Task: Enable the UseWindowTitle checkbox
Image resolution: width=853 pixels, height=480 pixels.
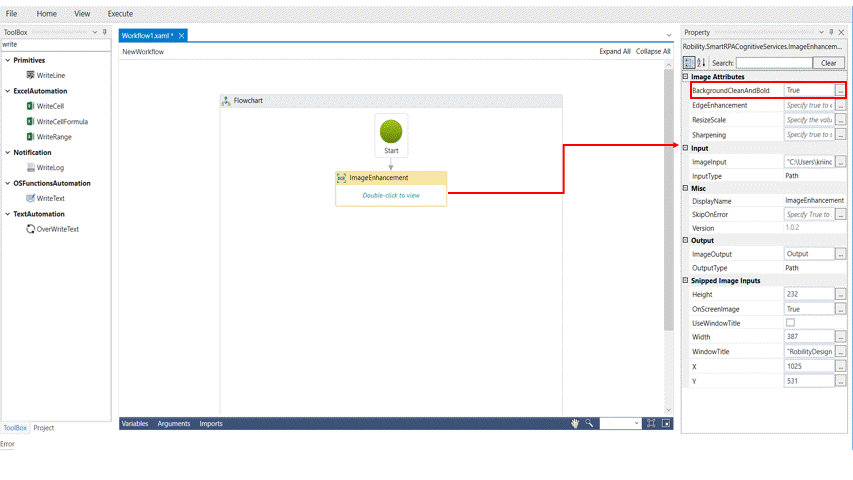Action: [x=791, y=323]
